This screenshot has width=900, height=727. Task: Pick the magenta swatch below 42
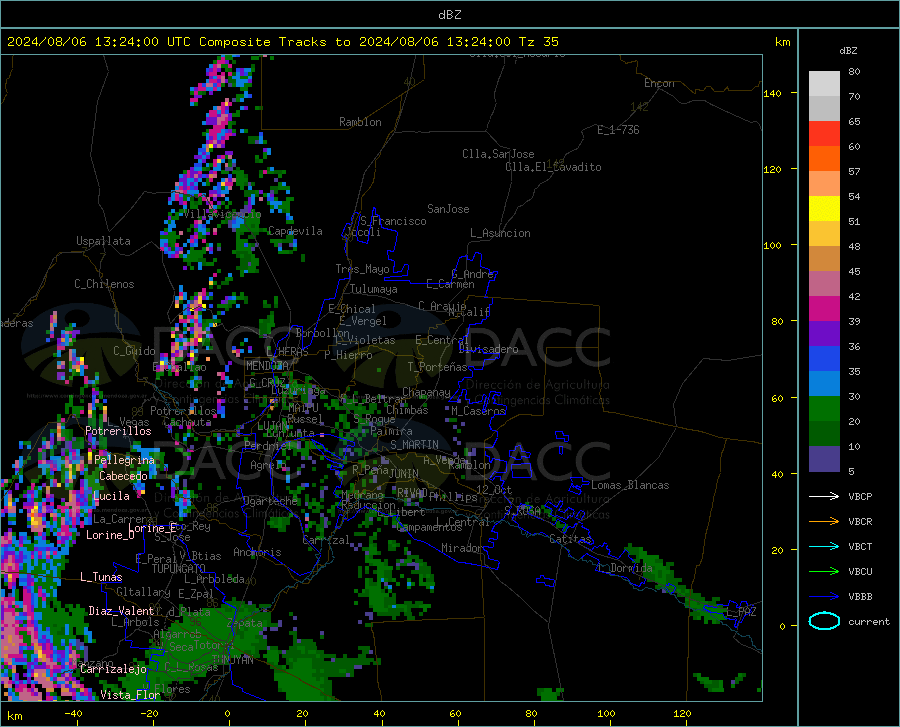(x=824, y=309)
